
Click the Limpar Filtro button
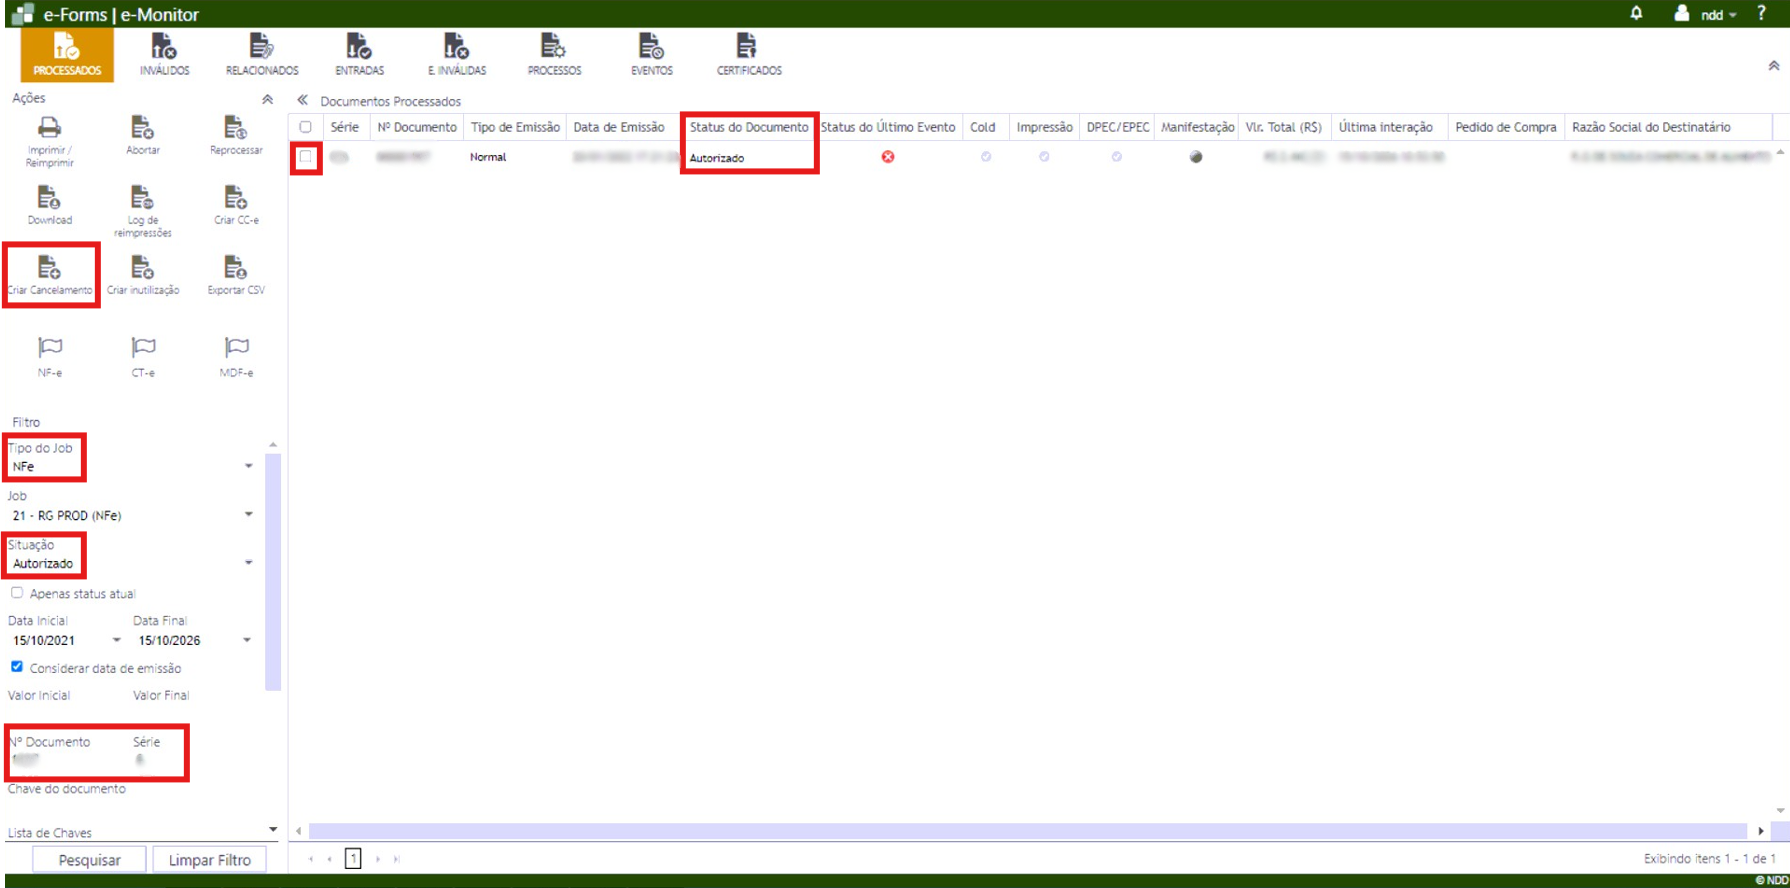pos(209,860)
